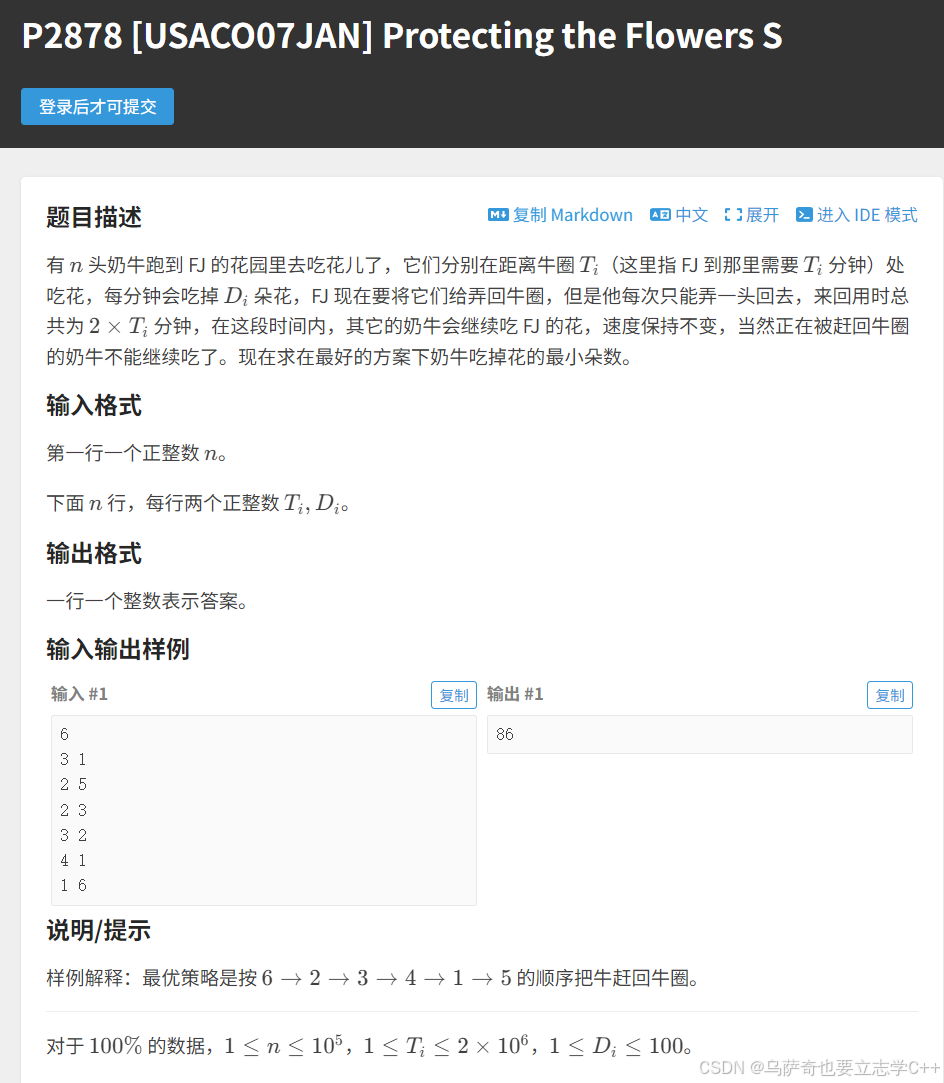Click the 对于 100% 的数据 constraints line
The image size is (944, 1083).
pos(370,1046)
